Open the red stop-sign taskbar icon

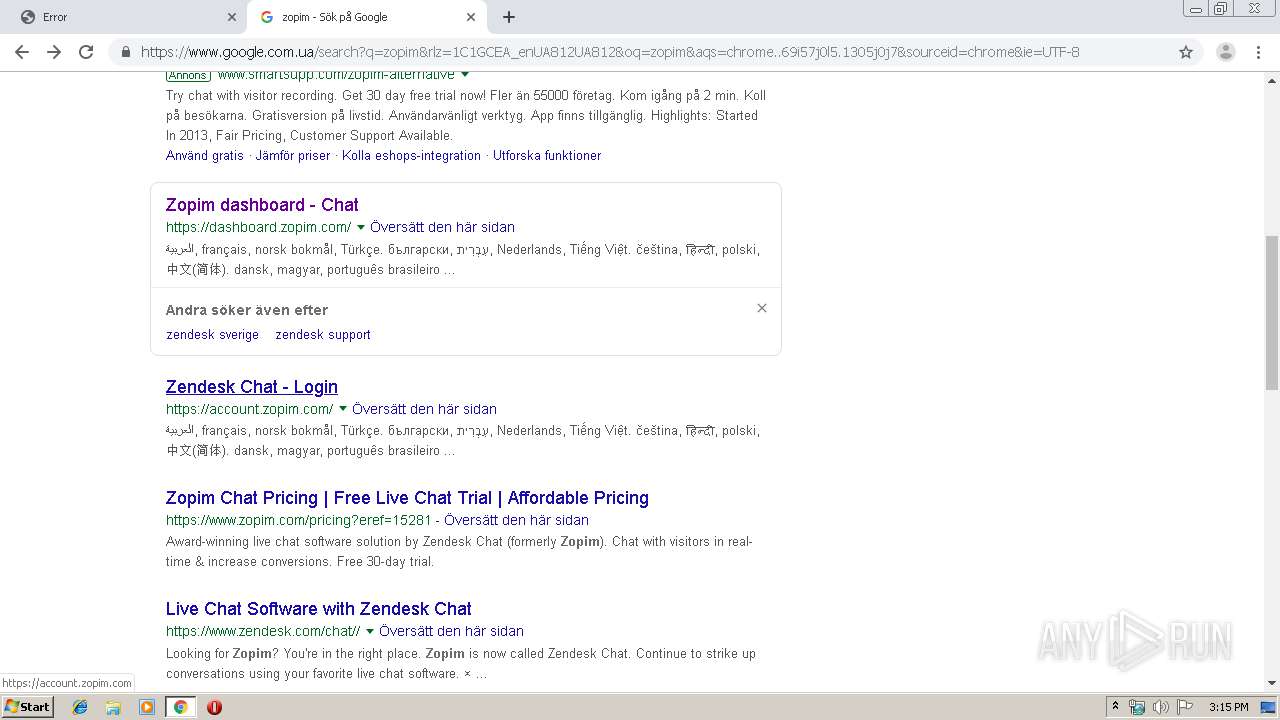pyautogui.click(x=214, y=707)
